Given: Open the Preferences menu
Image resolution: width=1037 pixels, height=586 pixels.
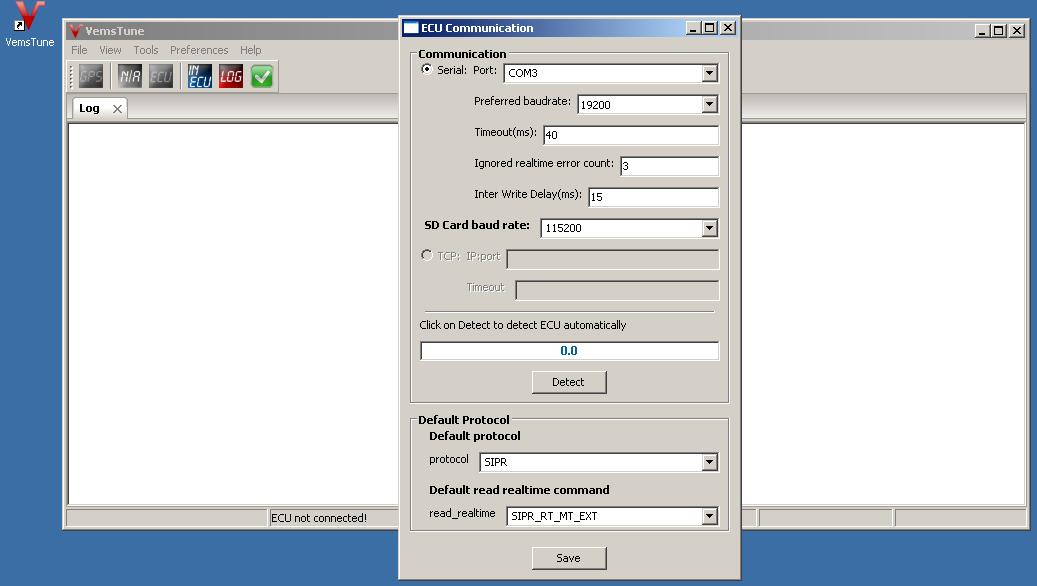Looking at the screenshot, I should coord(199,50).
